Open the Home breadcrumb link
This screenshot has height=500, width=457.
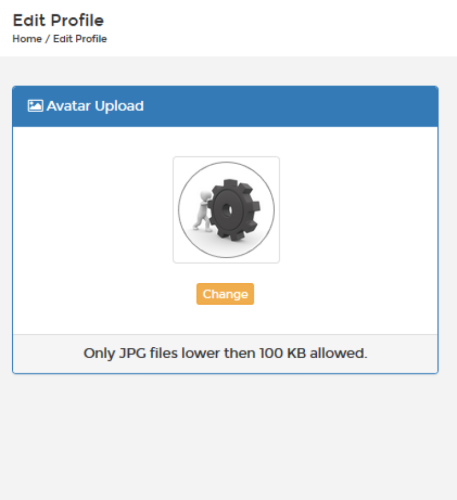tap(27, 39)
